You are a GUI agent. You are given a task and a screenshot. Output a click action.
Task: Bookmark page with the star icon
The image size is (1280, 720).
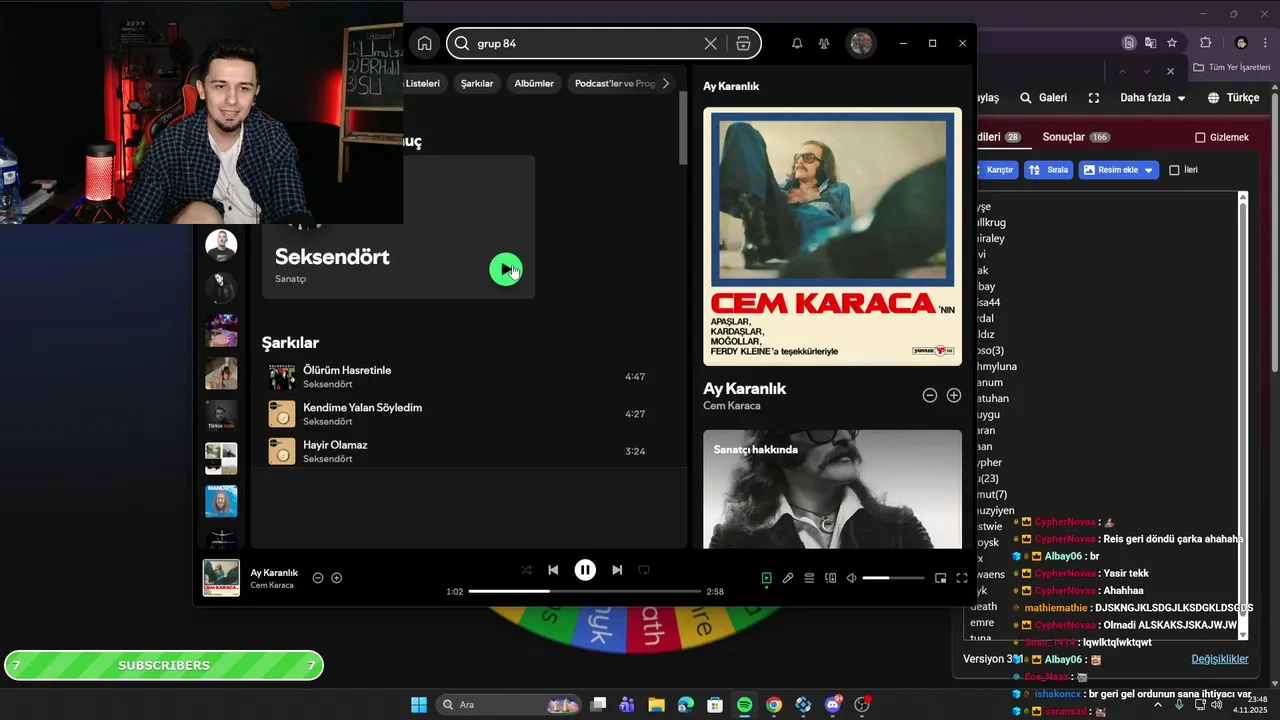coord(1172,43)
